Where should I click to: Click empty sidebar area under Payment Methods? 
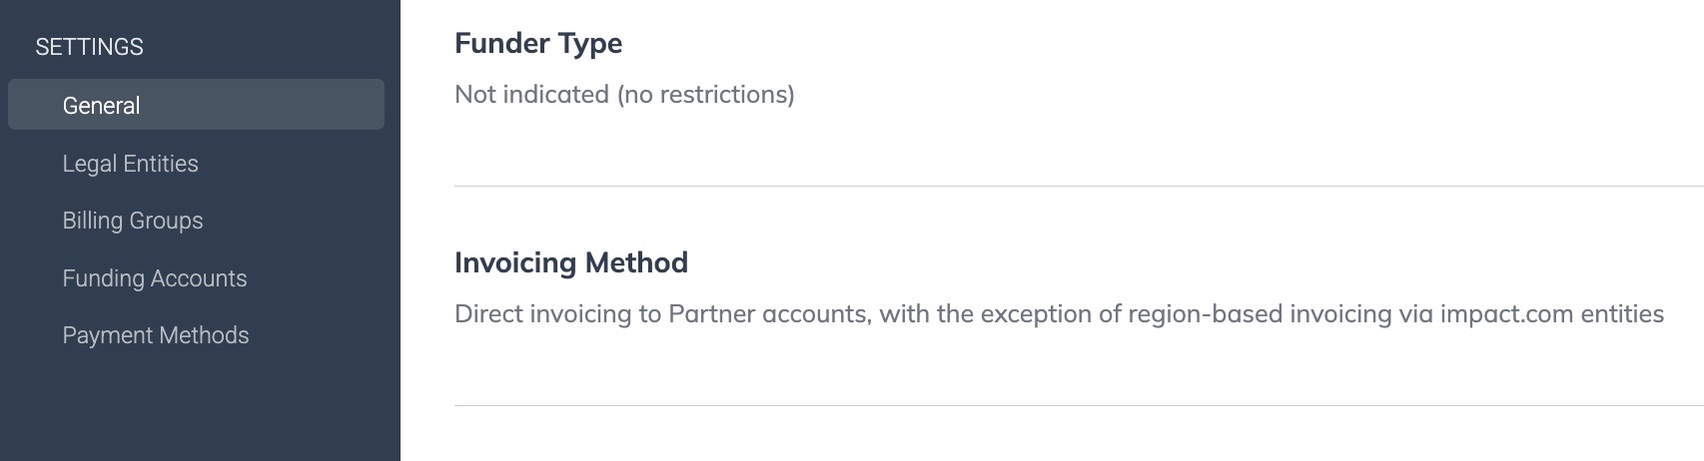click(x=200, y=410)
